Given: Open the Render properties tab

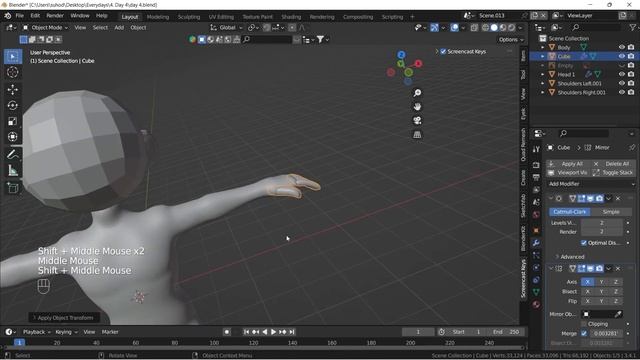Looking at the screenshot, I should 536,165.
